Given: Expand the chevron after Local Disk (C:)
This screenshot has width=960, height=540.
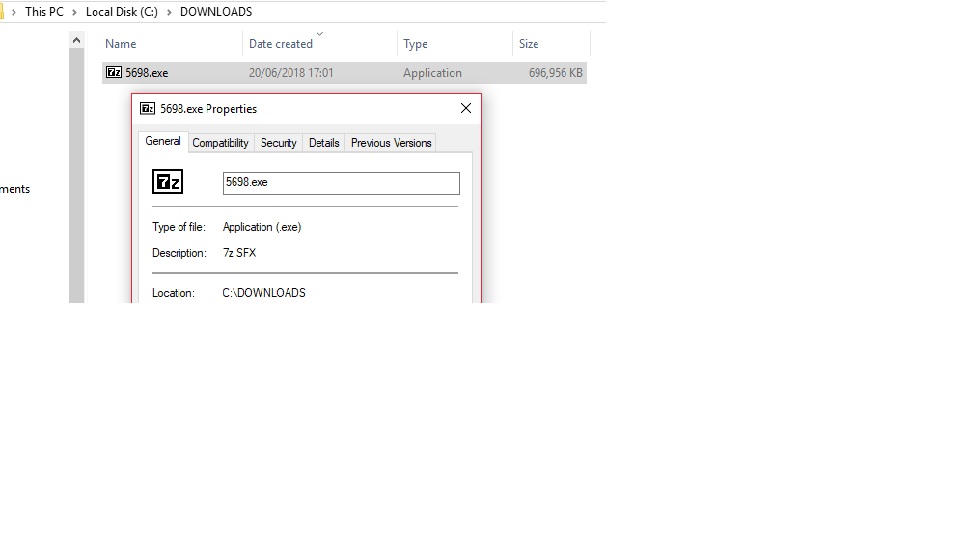Looking at the screenshot, I should [x=169, y=12].
